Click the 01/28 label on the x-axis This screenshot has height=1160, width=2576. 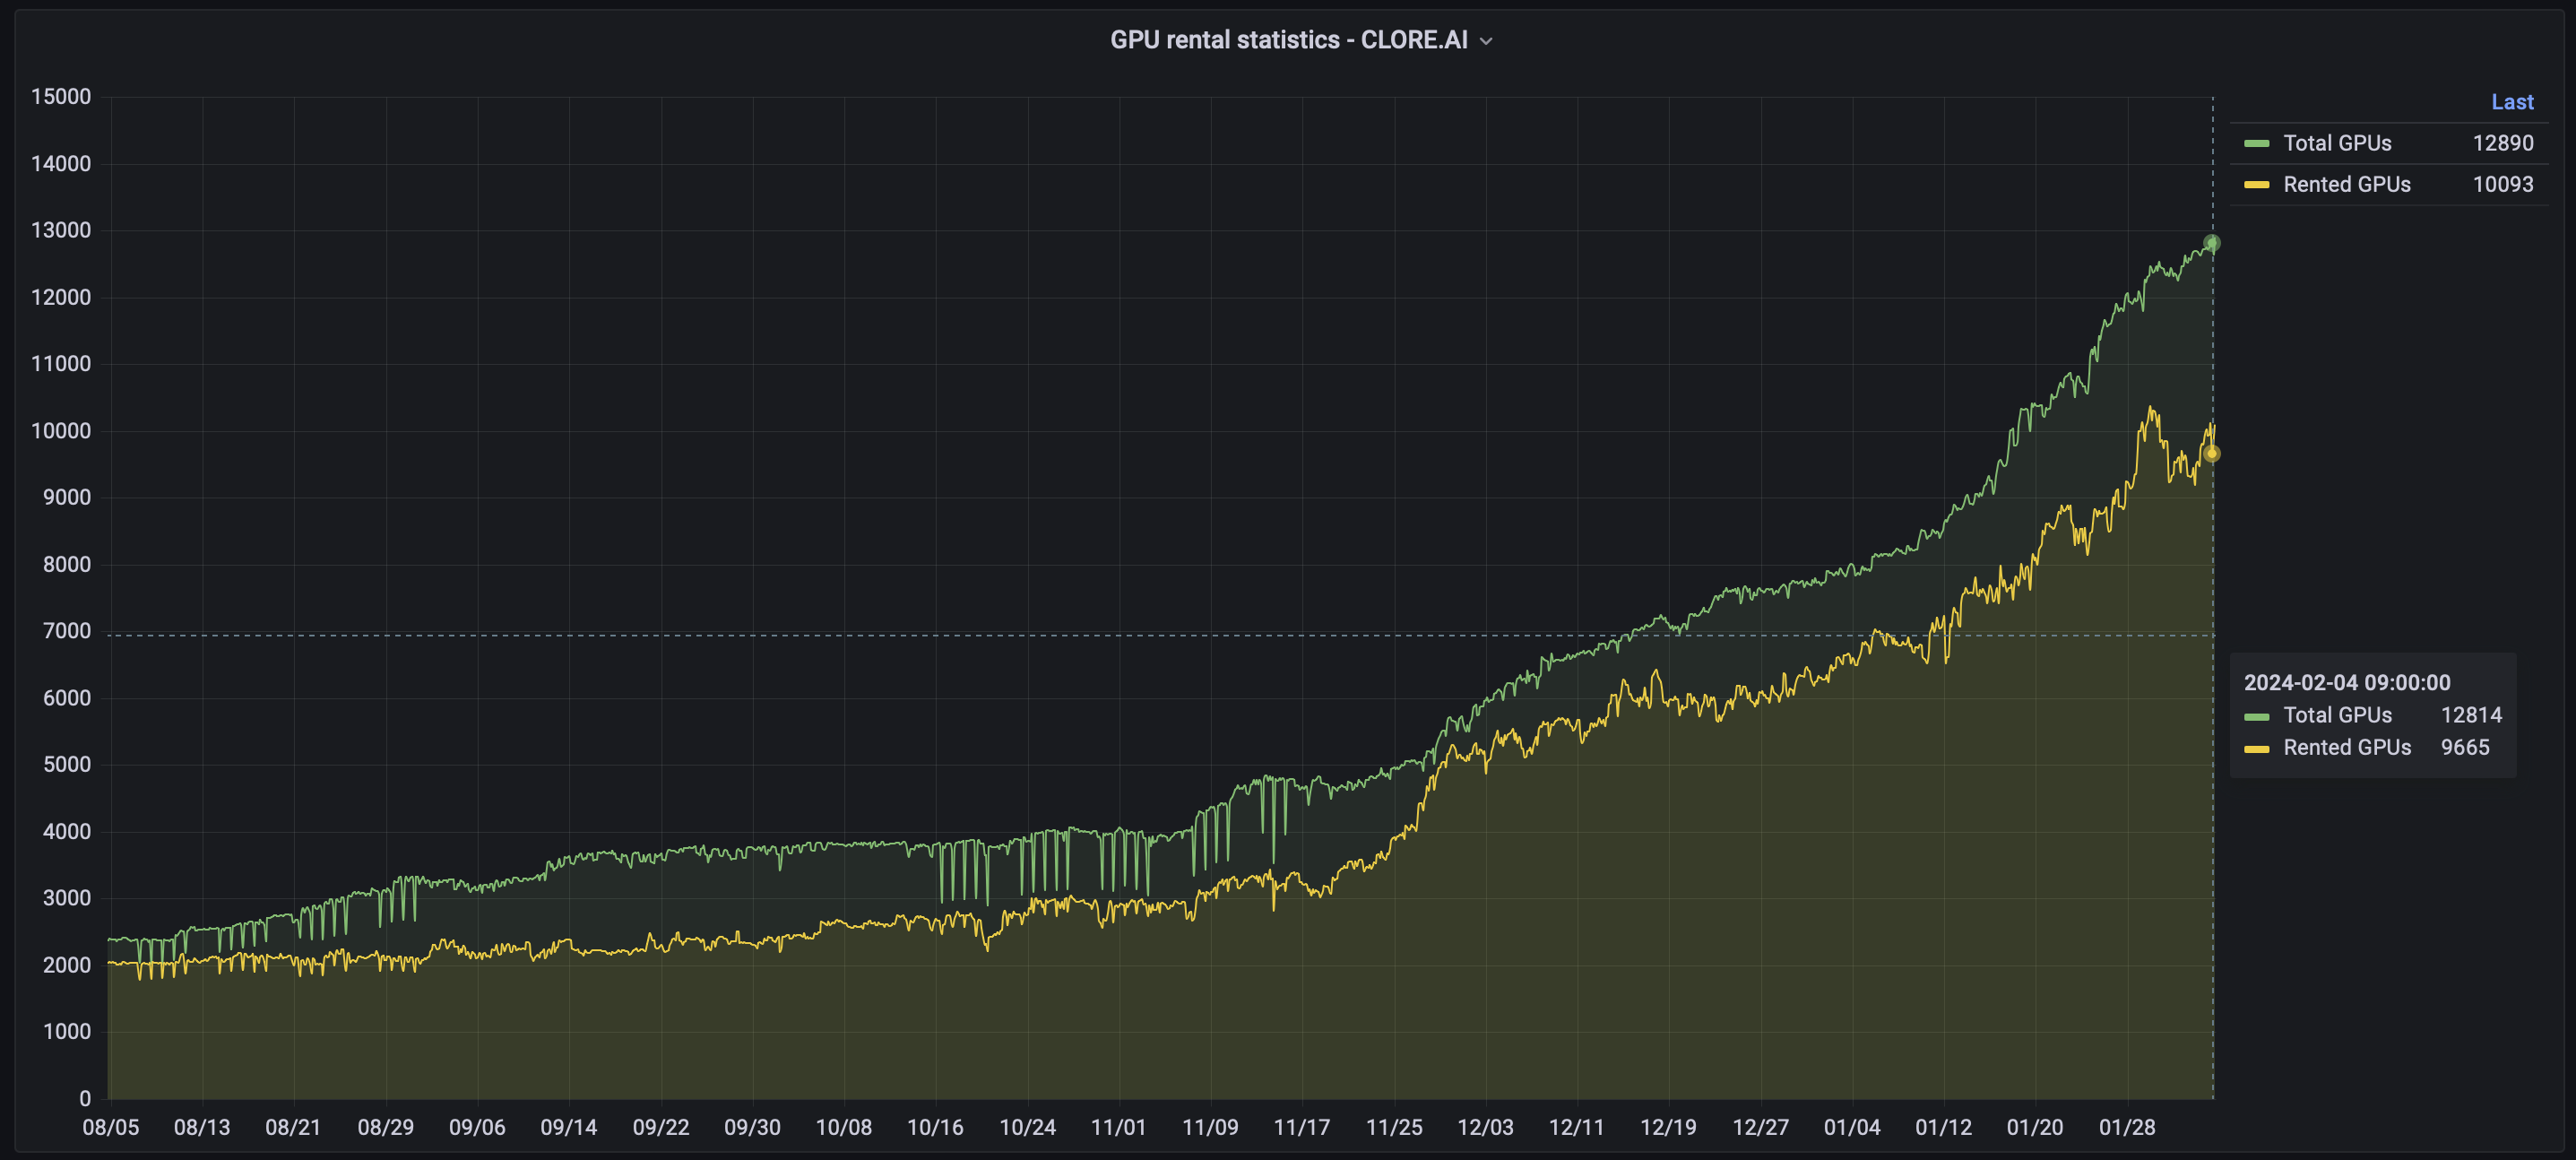tap(2127, 1127)
